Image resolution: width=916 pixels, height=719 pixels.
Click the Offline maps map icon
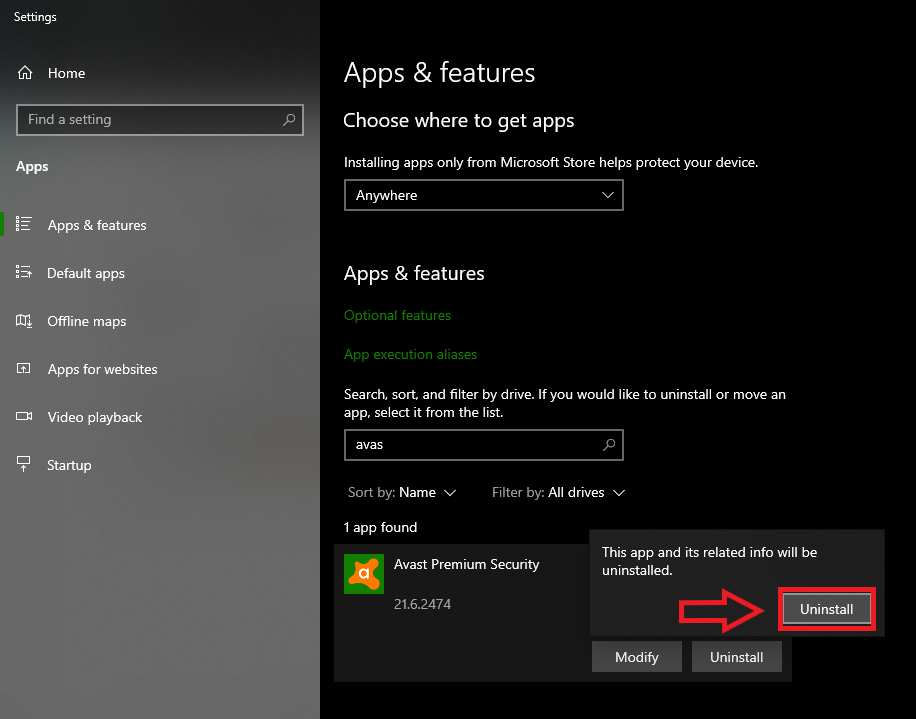tap(24, 321)
